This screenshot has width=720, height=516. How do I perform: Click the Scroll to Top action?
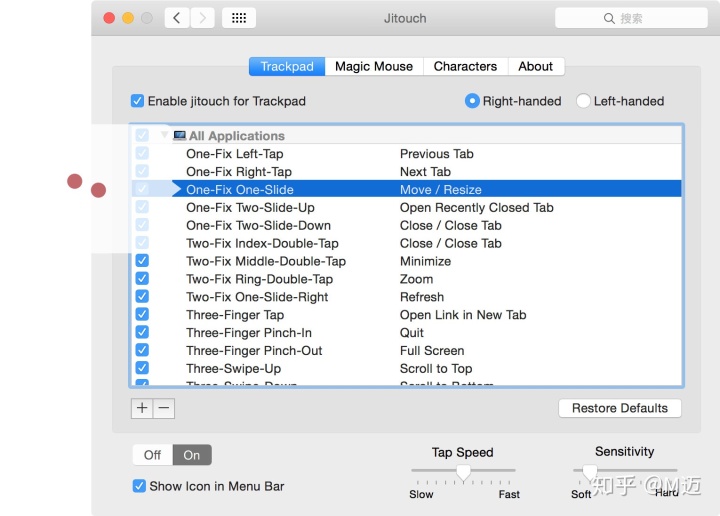pos(436,369)
